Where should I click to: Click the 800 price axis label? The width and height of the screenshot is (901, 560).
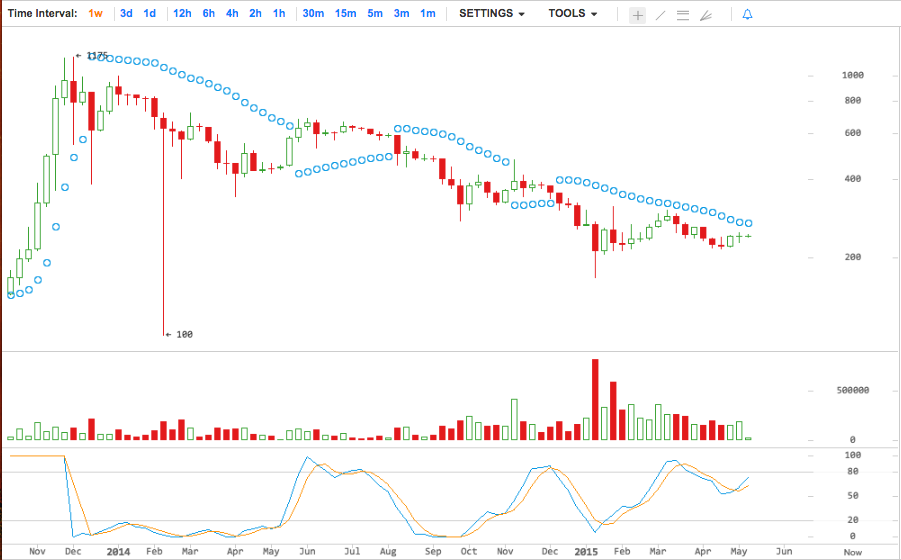(x=853, y=101)
